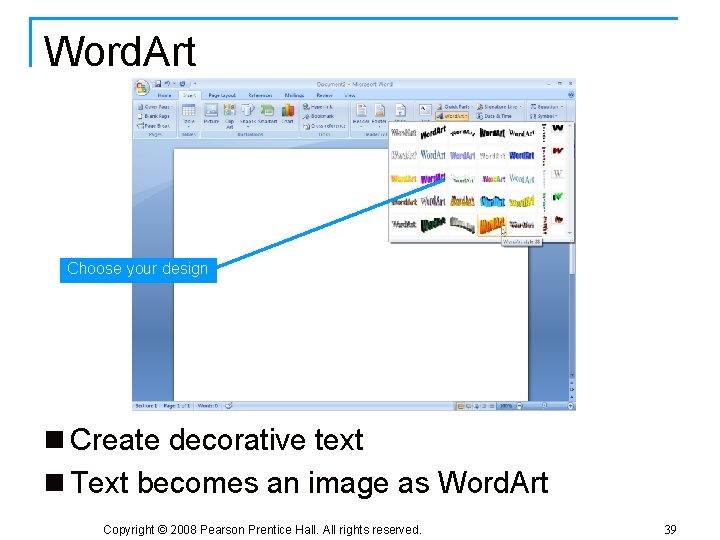This screenshot has width=720, height=540.
Task: Open the Customize Quick Access Toolbar arrow
Action: tap(195, 84)
